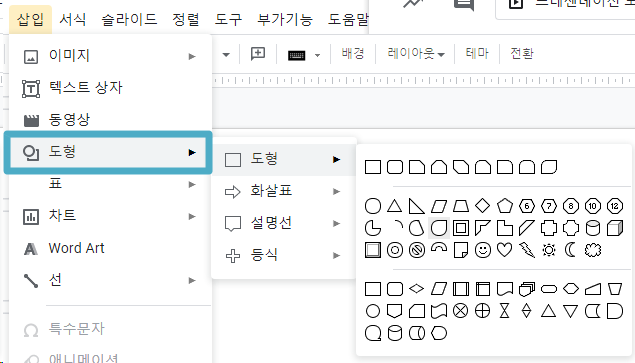The image size is (635, 363).
Task: Select the cube shape
Action: (x=615, y=228)
